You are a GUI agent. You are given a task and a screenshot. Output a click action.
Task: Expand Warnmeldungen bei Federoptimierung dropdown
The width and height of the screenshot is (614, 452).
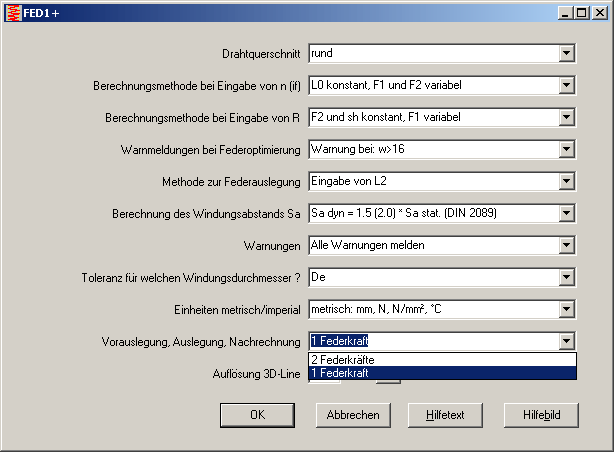566,150
